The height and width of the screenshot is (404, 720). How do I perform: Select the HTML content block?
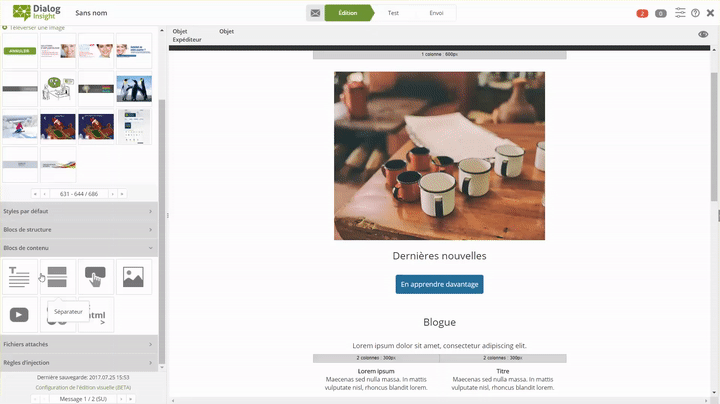[97, 315]
